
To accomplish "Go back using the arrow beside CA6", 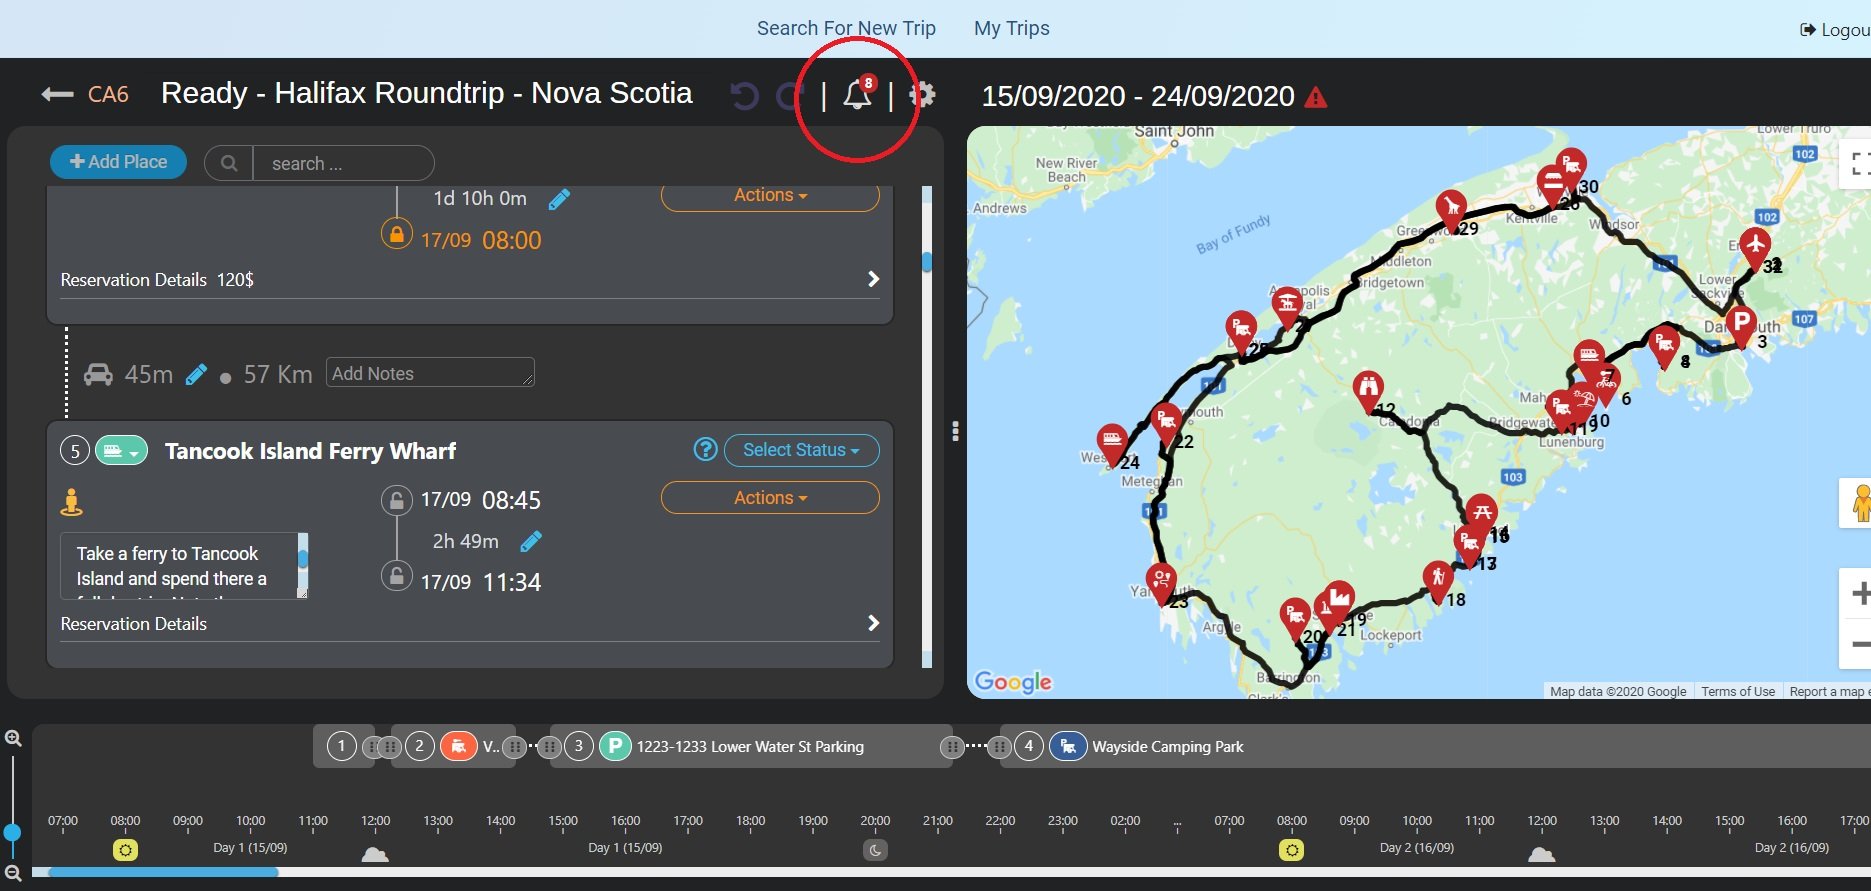I will coord(57,94).
